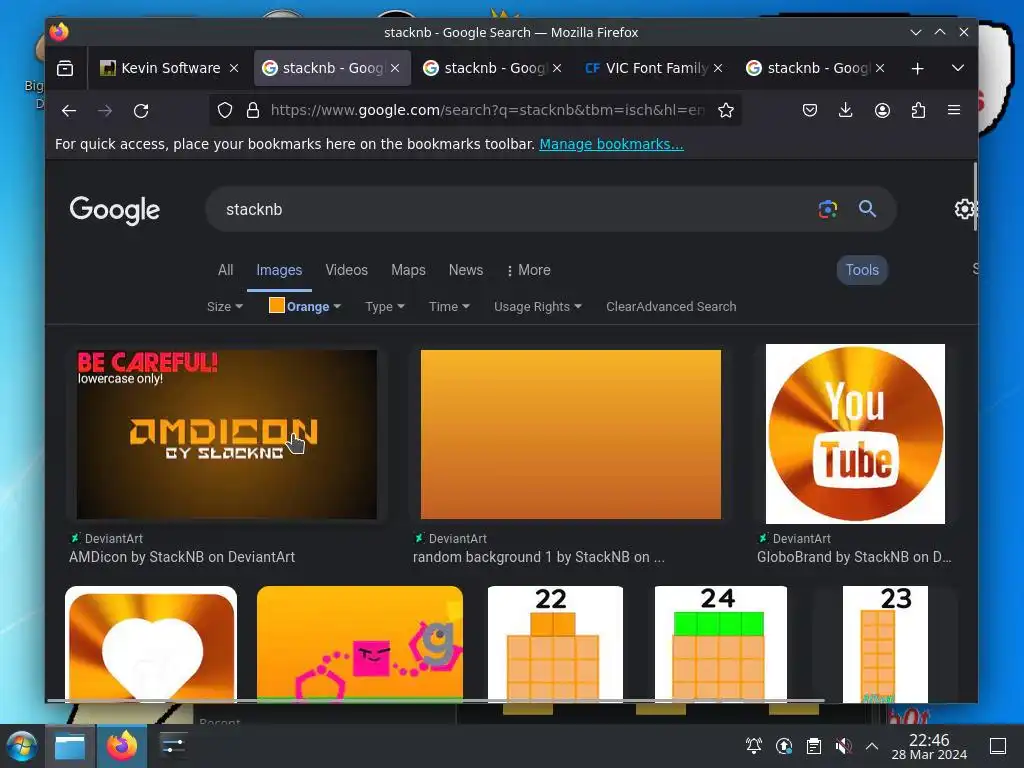
Task: Open the orange gradient background thumbnail
Action: tap(571, 434)
